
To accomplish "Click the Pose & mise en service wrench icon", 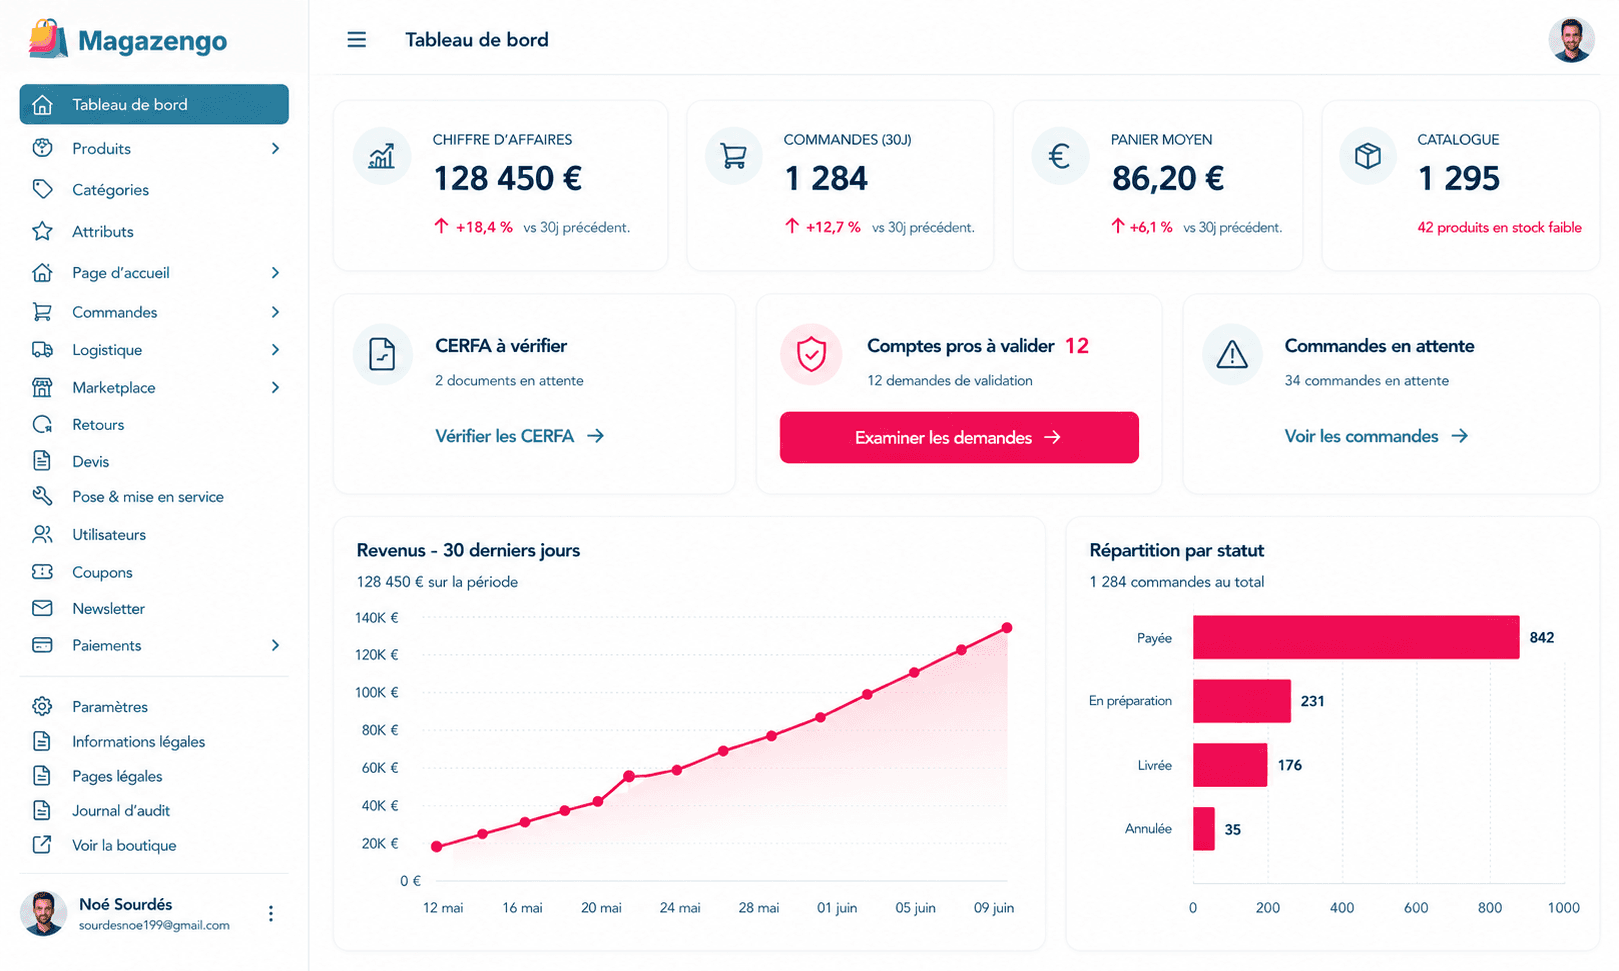I will click(42, 496).
